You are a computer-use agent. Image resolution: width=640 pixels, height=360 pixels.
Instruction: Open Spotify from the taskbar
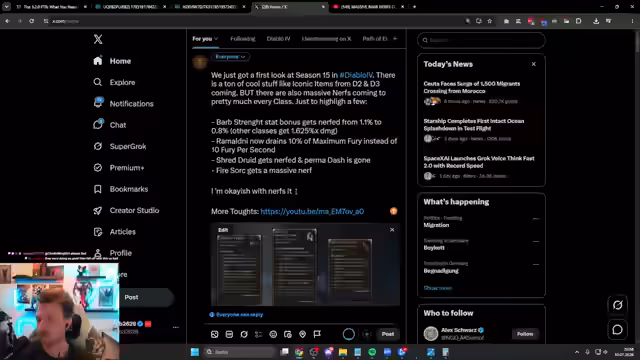click(372, 352)
